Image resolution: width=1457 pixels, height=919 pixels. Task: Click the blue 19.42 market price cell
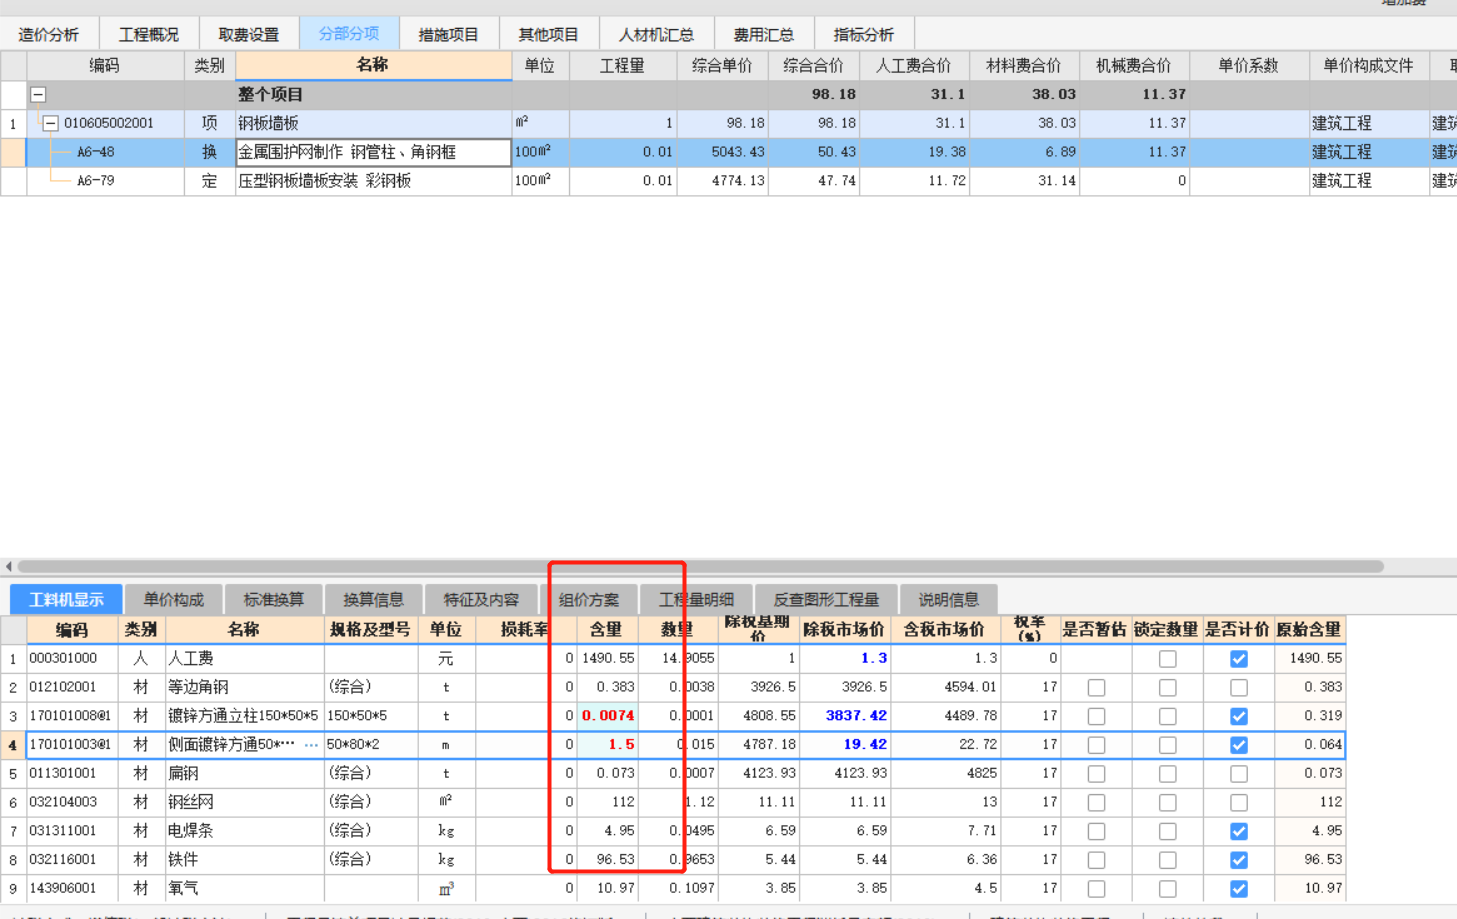pos(844,745)
